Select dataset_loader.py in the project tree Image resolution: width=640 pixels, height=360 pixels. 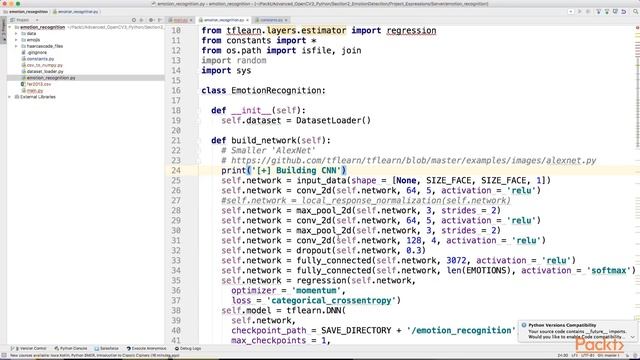pos(45,71)
